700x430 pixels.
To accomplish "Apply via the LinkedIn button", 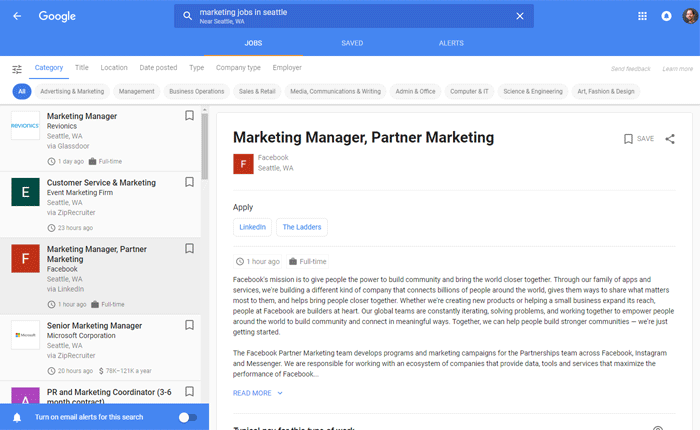I will [x=252, y=227].
